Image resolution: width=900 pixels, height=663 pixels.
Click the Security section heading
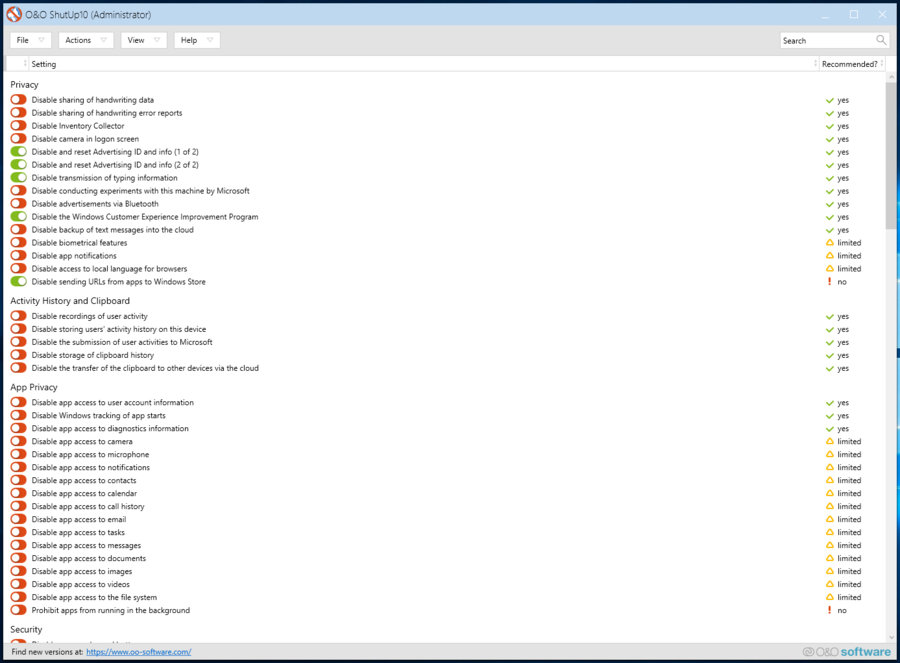coord(26,629)
